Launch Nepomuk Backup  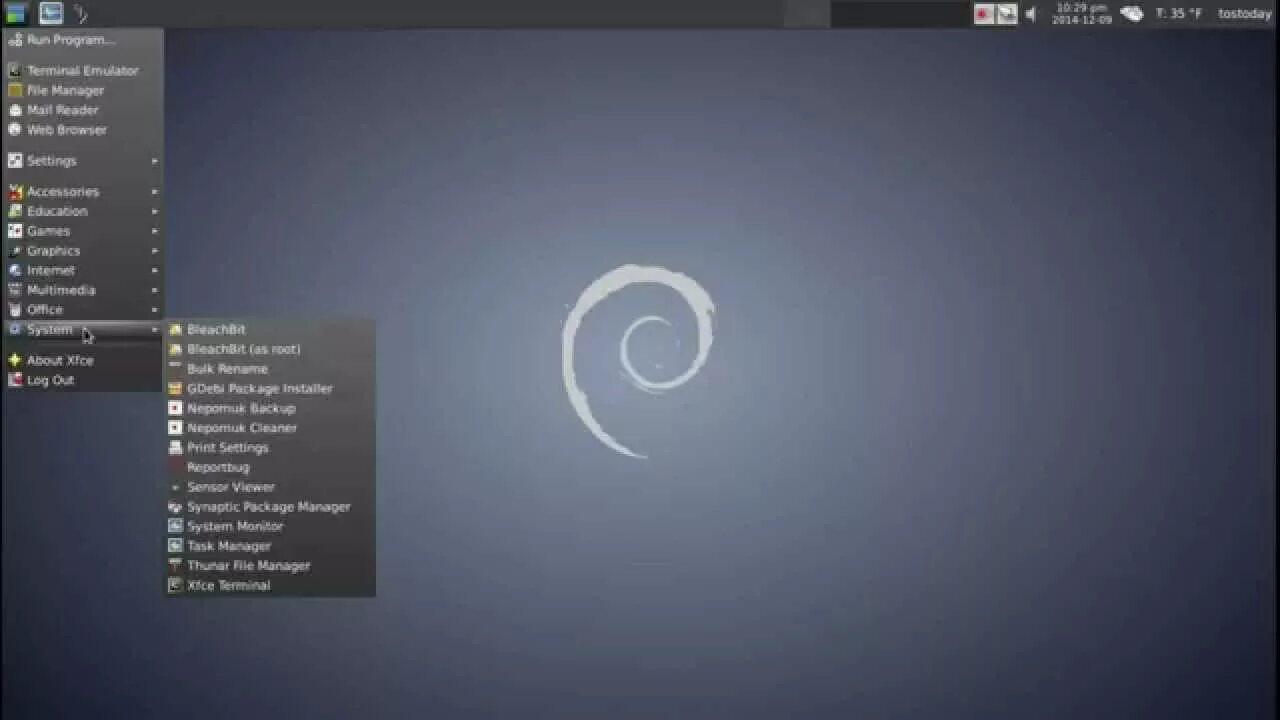click(x=270, y=408)
